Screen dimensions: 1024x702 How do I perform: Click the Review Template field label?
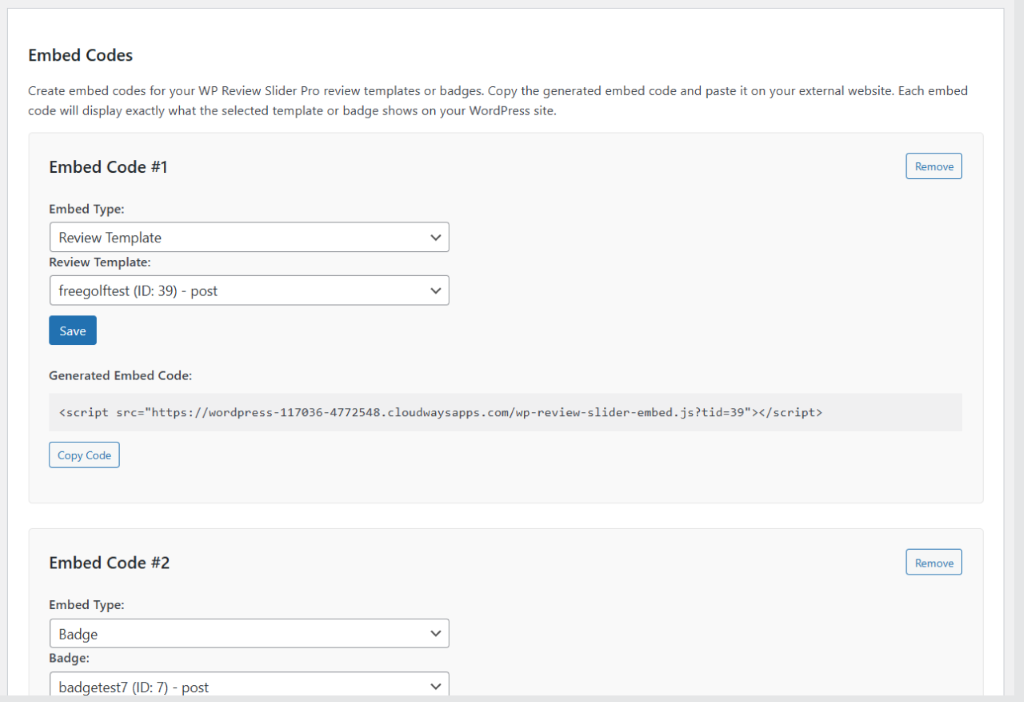click(99, 262)
